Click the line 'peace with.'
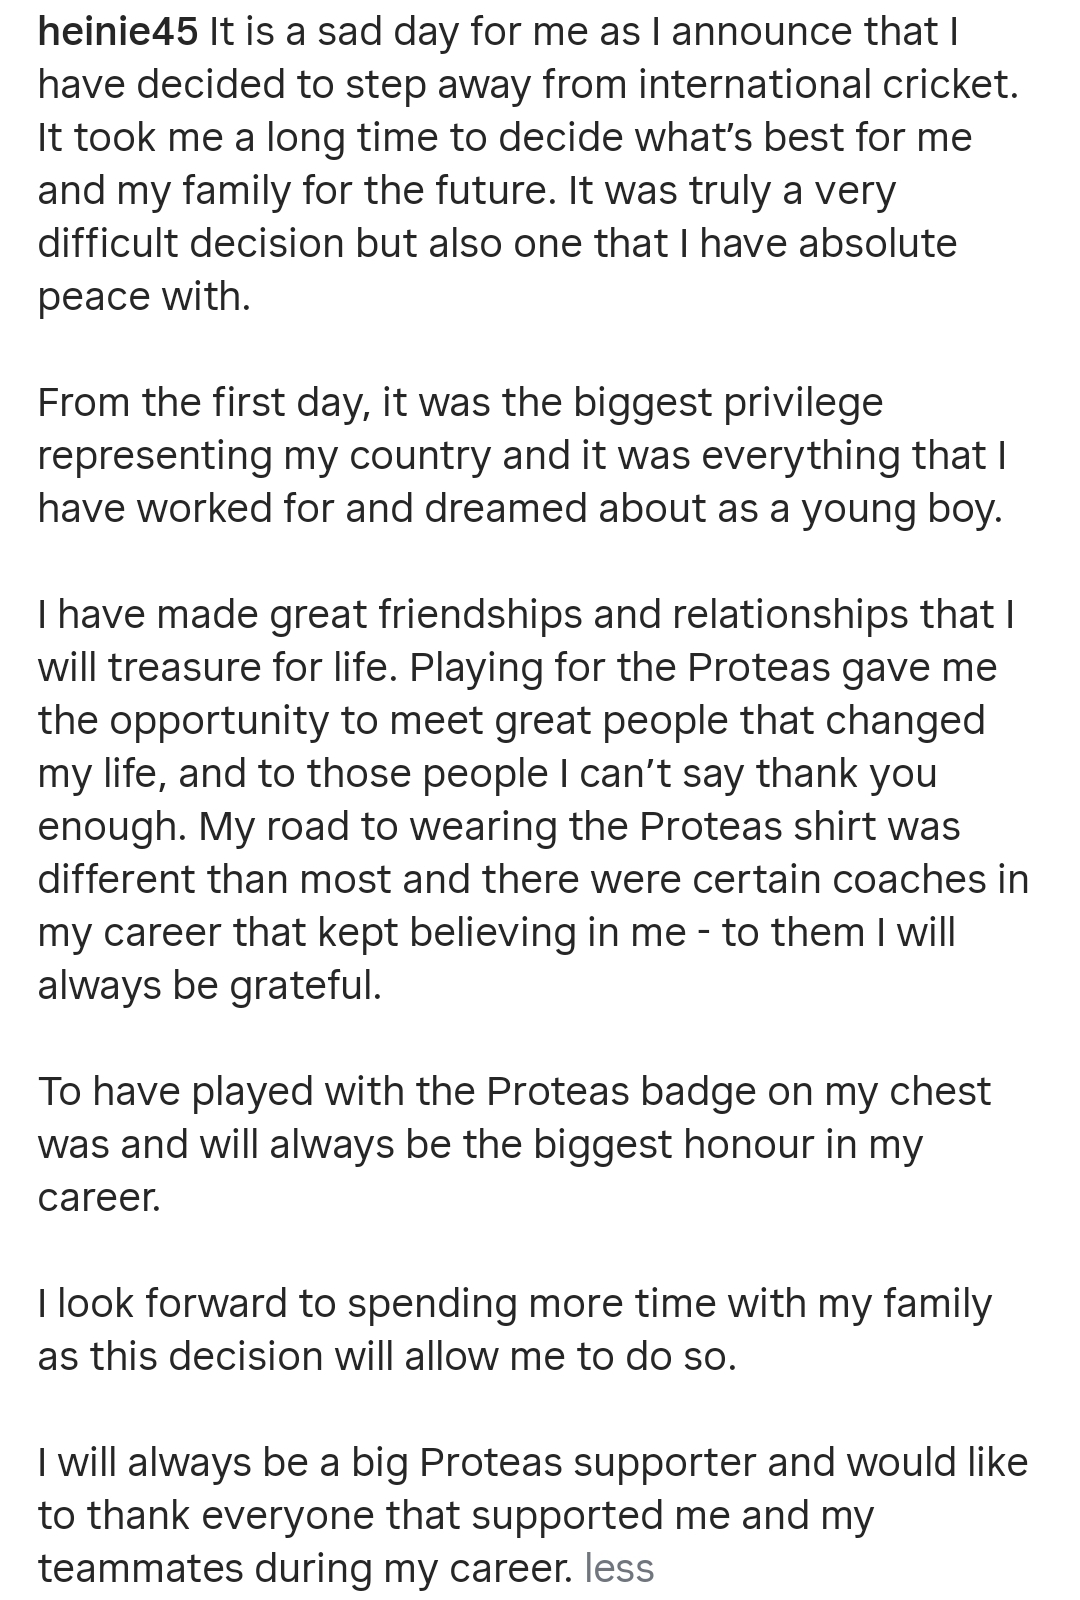This screenshot has height=1600, width=1080. (x=144, y=297)
